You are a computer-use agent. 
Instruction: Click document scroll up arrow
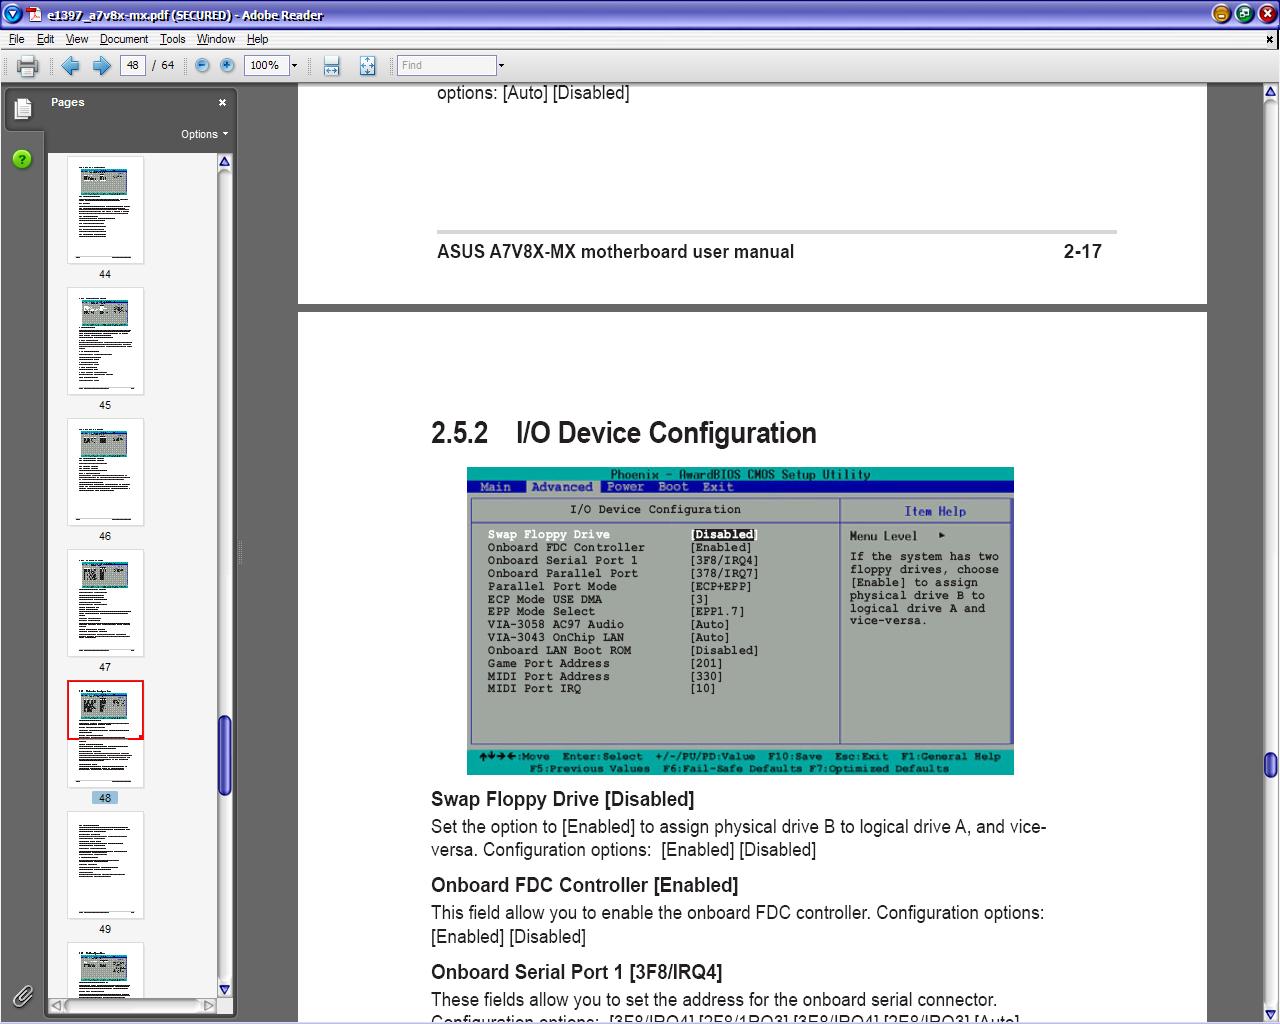1270,92
